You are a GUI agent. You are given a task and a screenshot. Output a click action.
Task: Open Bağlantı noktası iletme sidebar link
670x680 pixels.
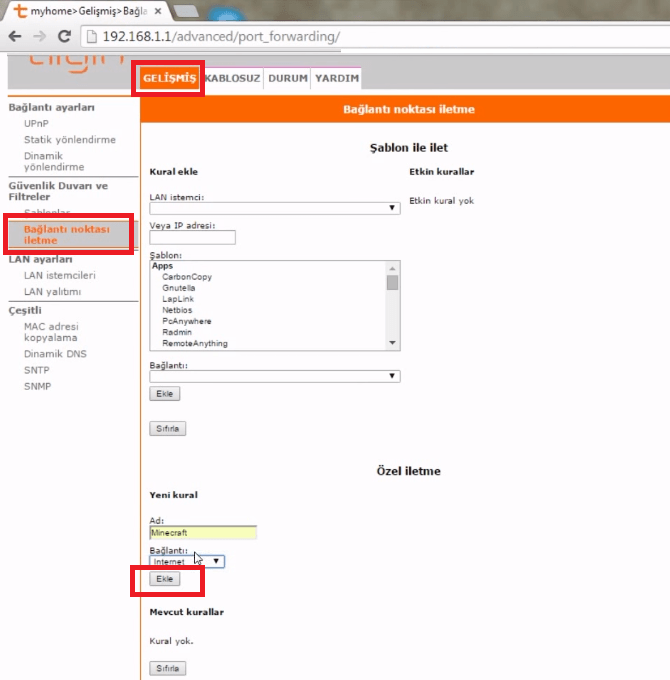click(x=67, y=235)
